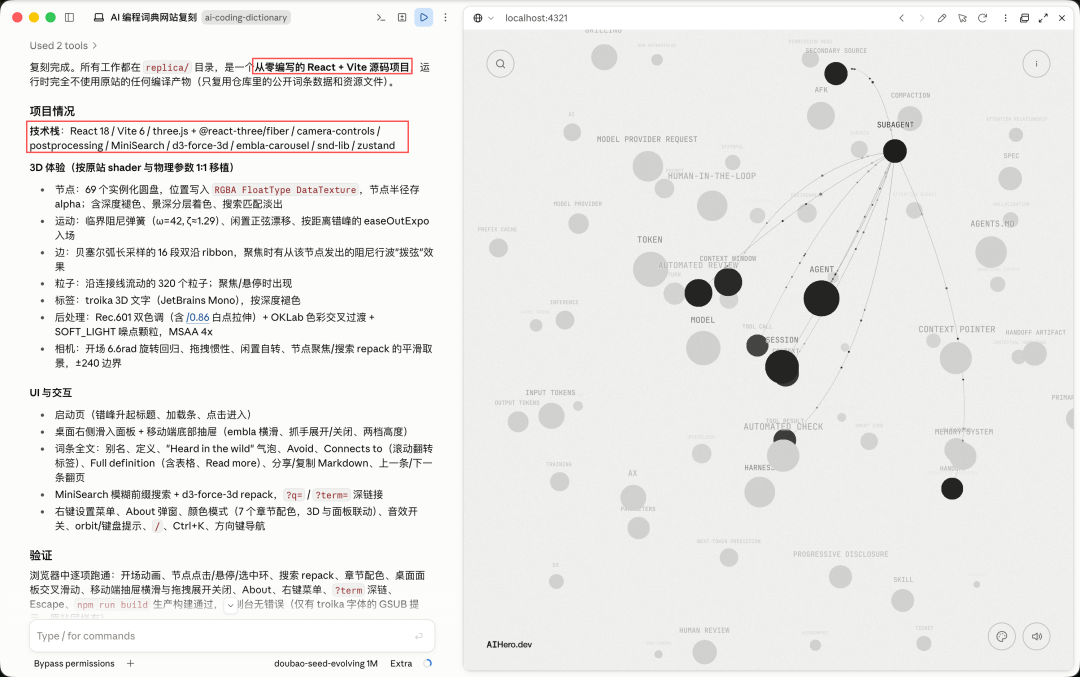Viewport: 1080px width, 677px height.
Task: Open the chat panel three-dot menu
Action: tap(446, 17)
